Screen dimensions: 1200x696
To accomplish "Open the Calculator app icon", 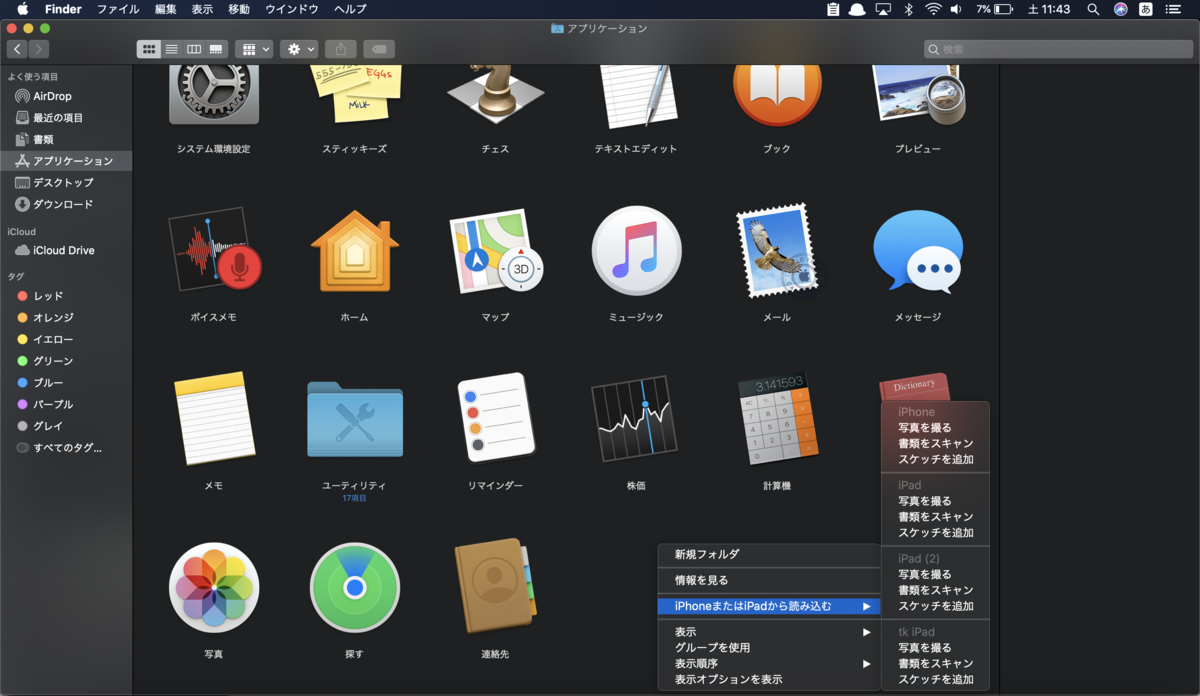I will tap(777, 418).
